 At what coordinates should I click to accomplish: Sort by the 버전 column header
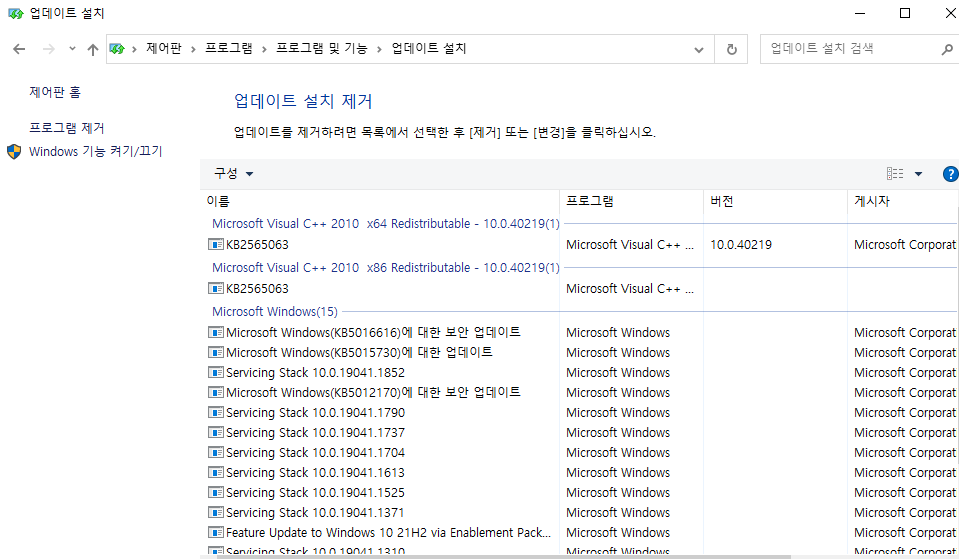pyautogui.click(x=776, y=201)
